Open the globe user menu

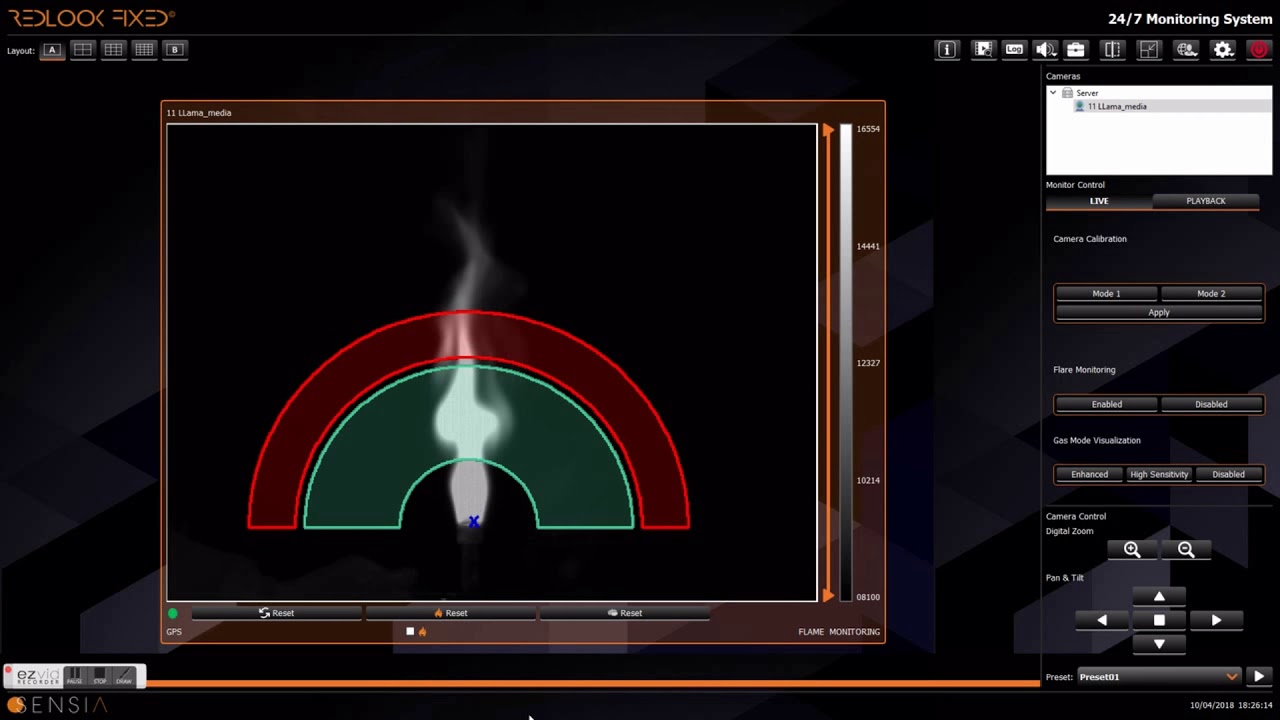pos(1186,50)
